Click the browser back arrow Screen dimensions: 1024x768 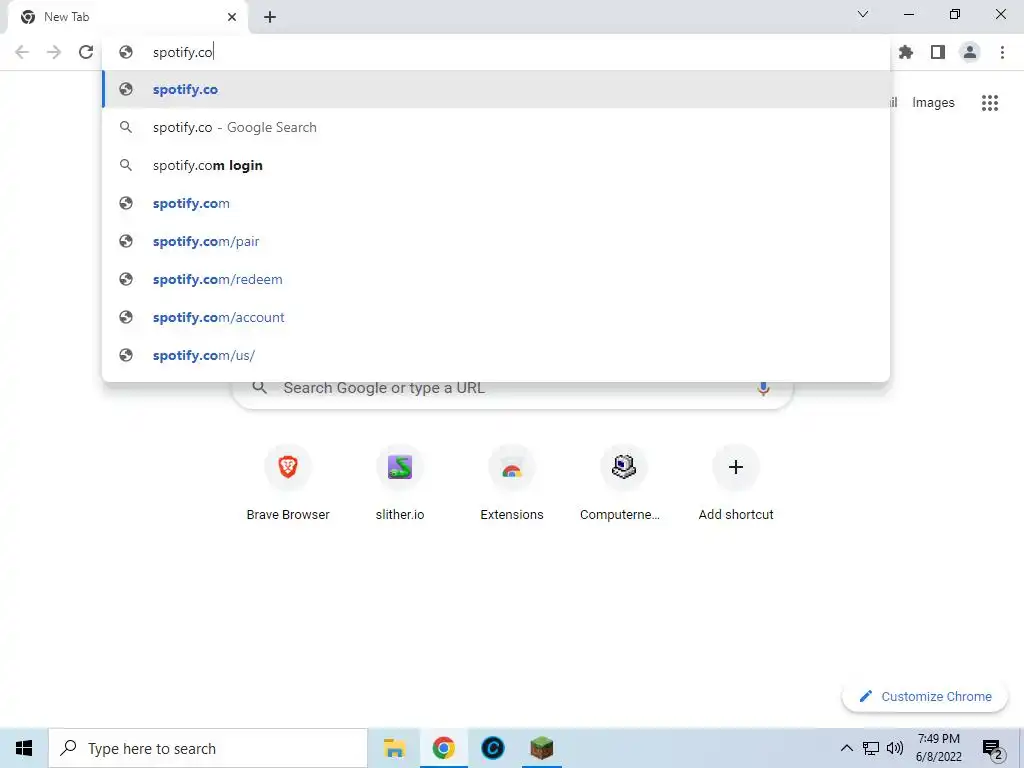(22, 52)
